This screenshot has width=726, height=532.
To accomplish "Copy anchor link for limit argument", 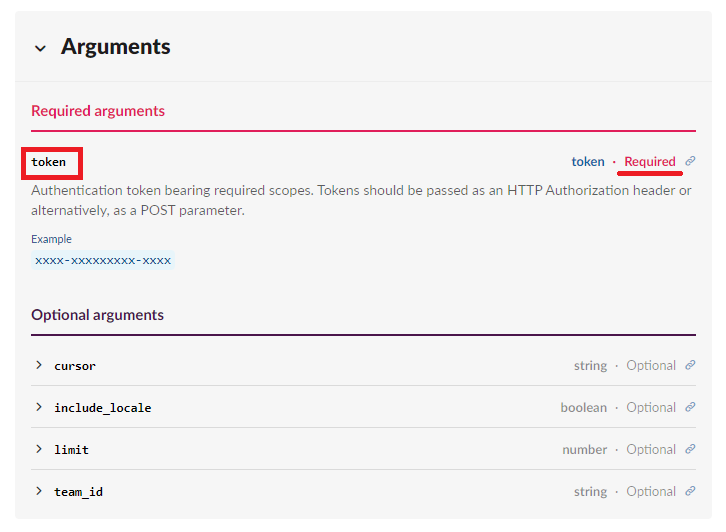I will (x=690, y=450).
